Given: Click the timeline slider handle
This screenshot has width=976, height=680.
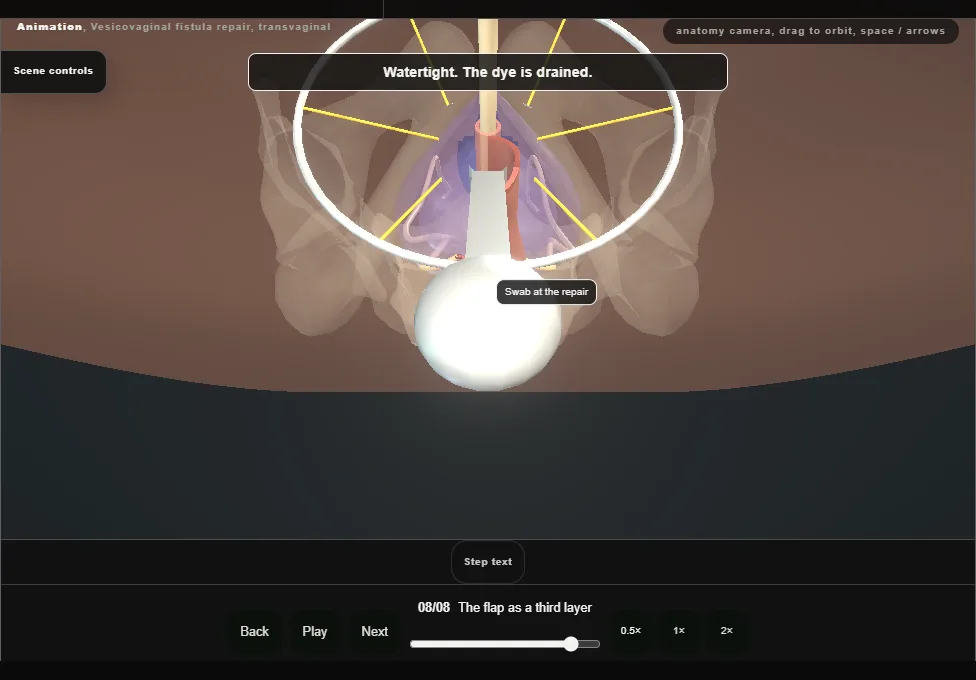Looking at the screenshot, I should pyautogui.click(x=571, y=644).
